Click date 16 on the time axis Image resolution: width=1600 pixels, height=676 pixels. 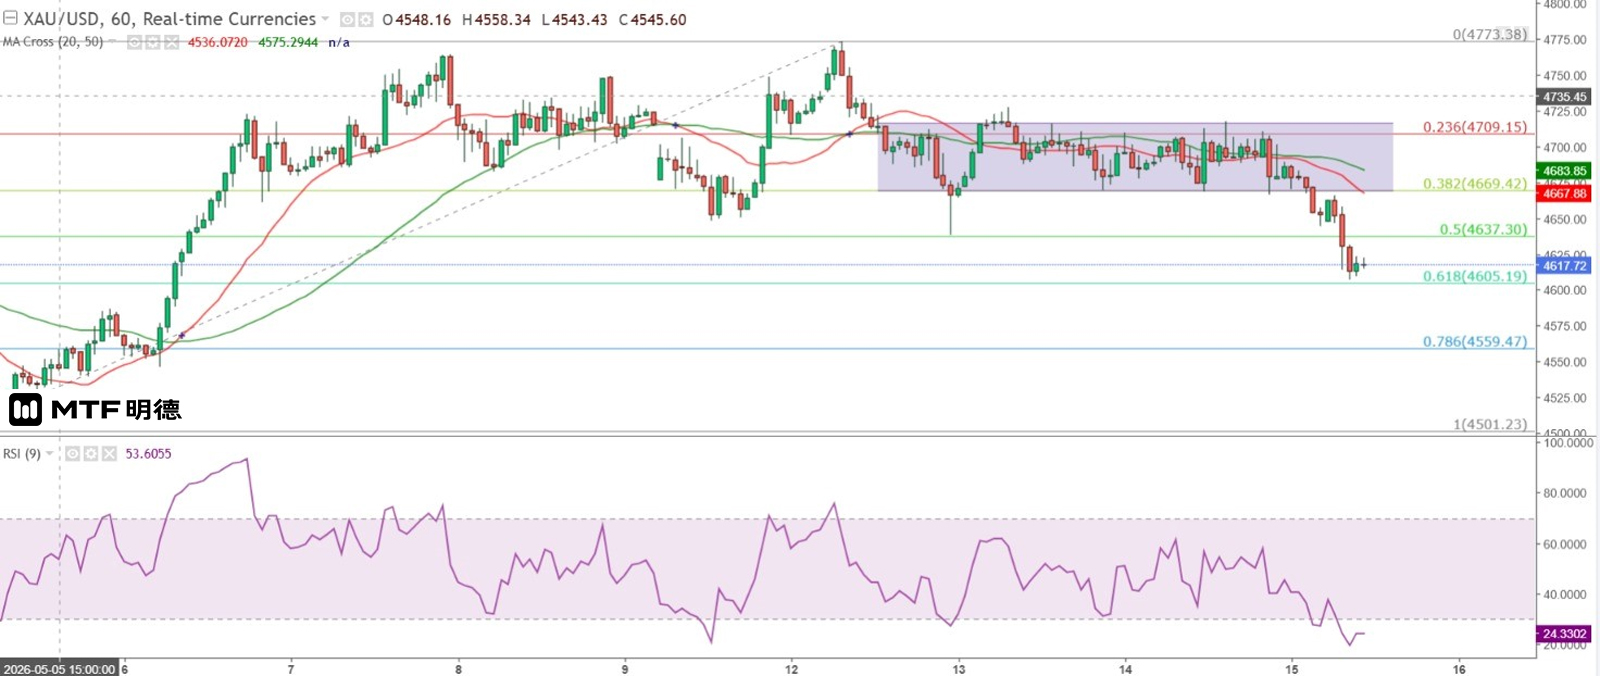click(x=1459, y=669)
